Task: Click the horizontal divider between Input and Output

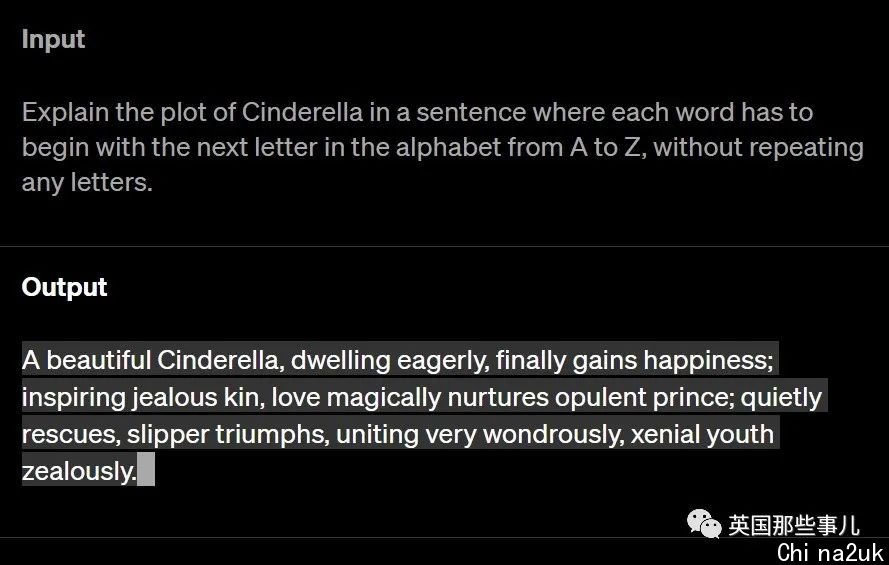Action: click(x=444, y=247)
